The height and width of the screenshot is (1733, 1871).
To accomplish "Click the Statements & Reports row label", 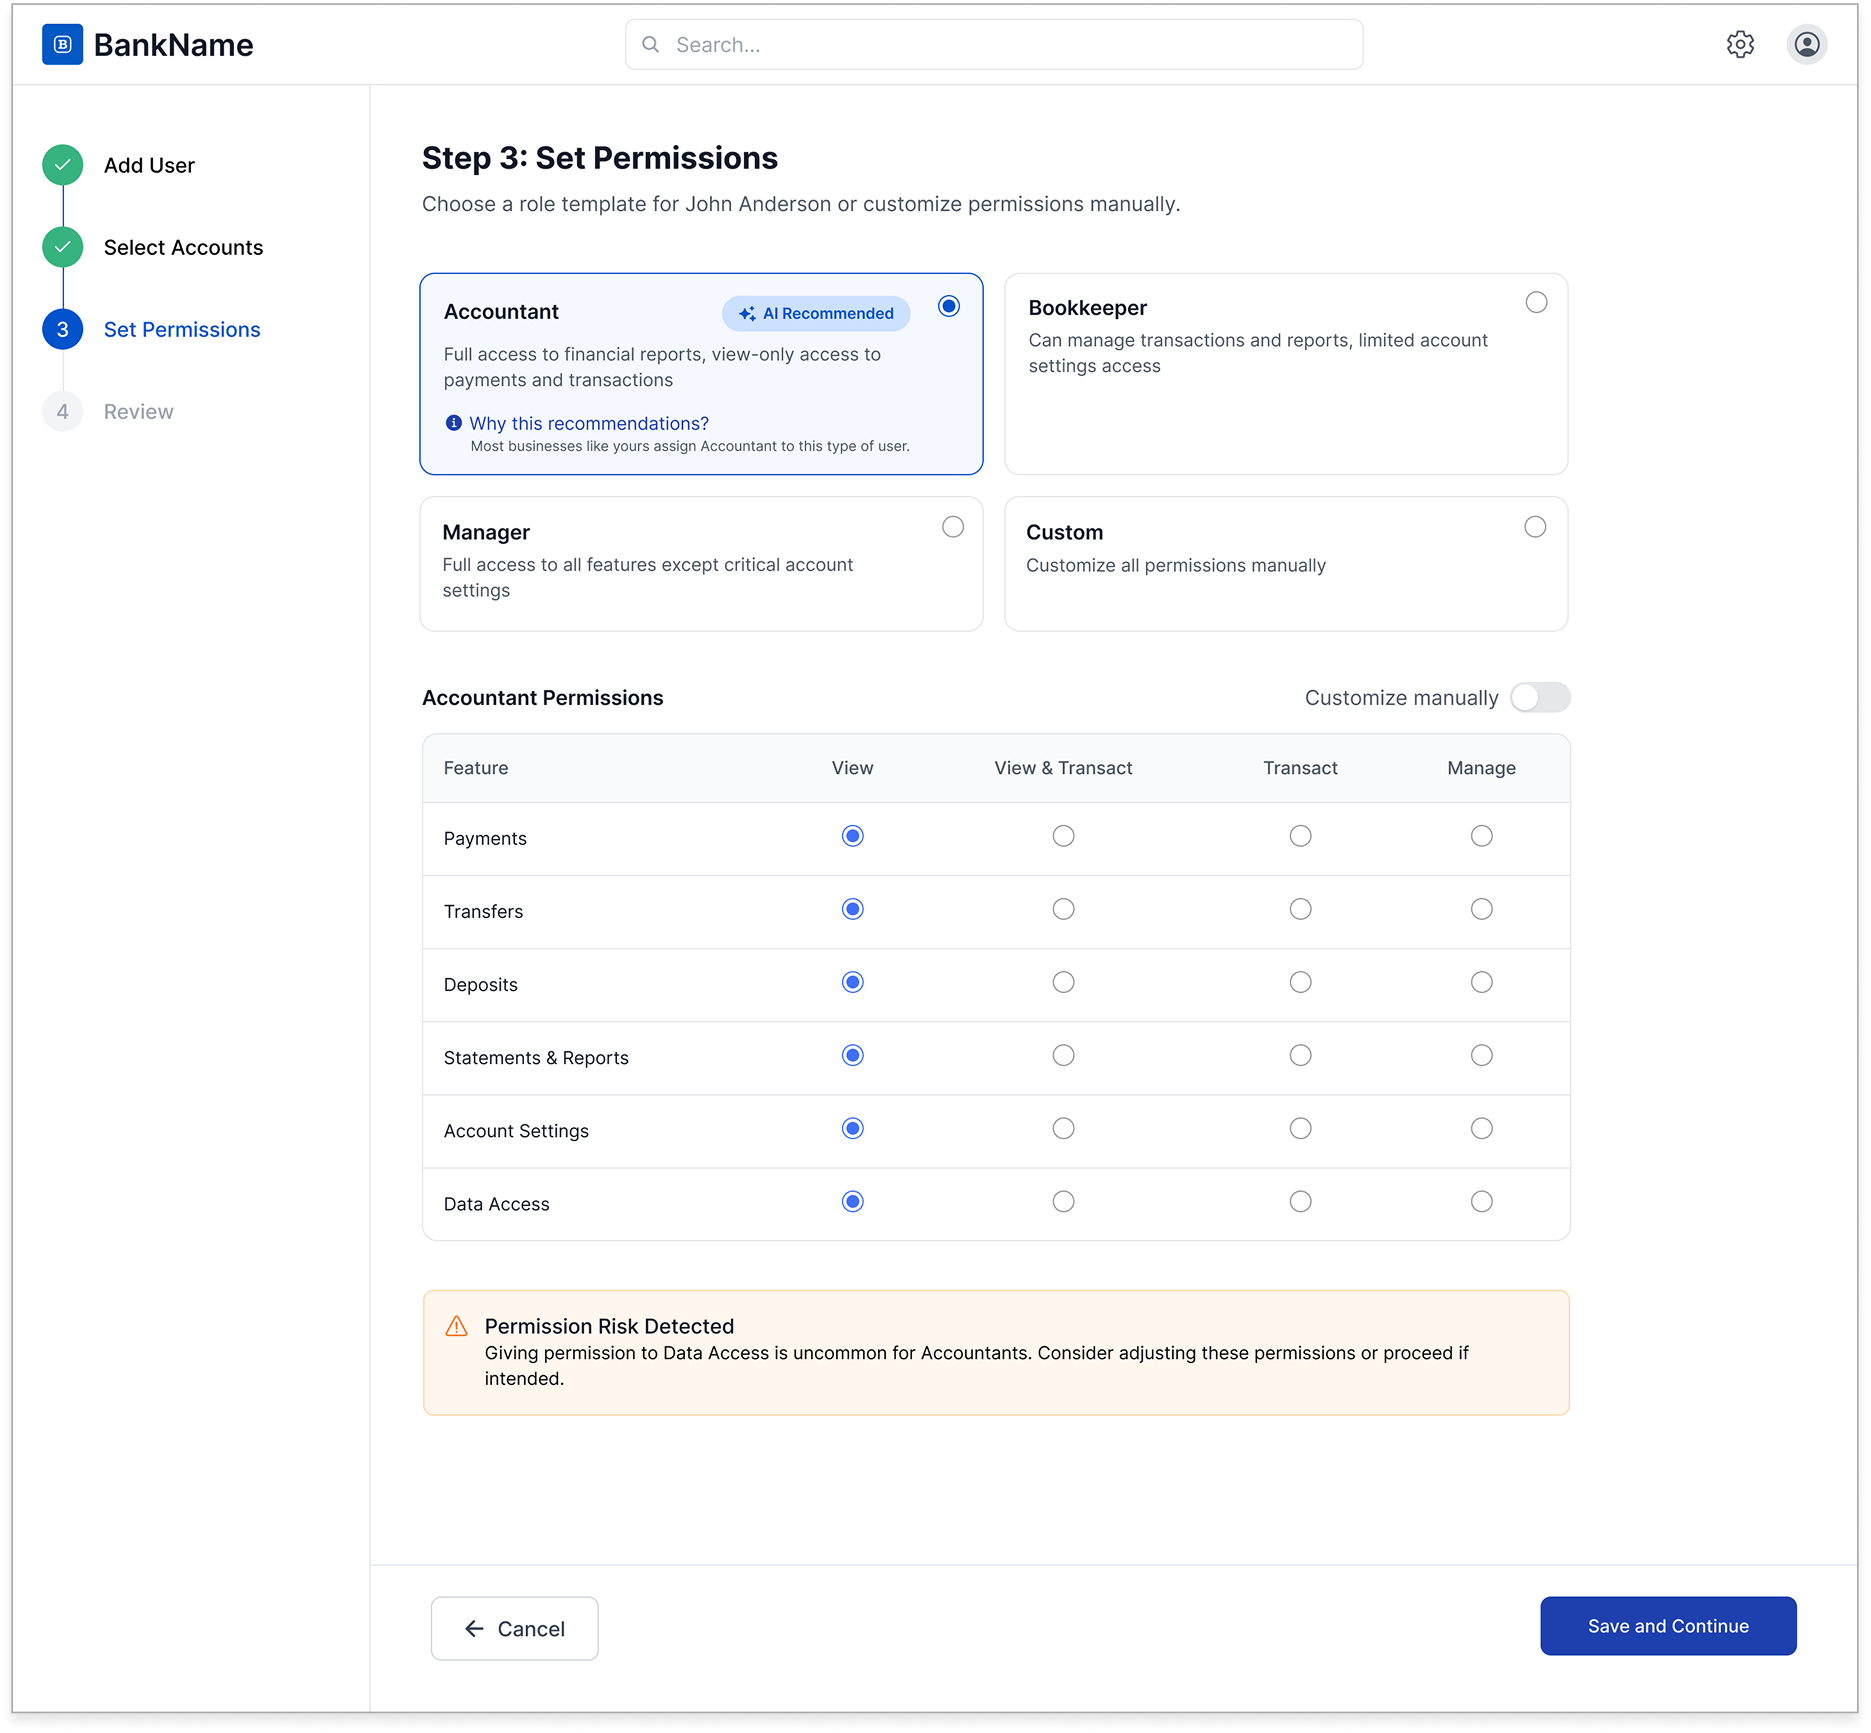I will (536, 1058).
